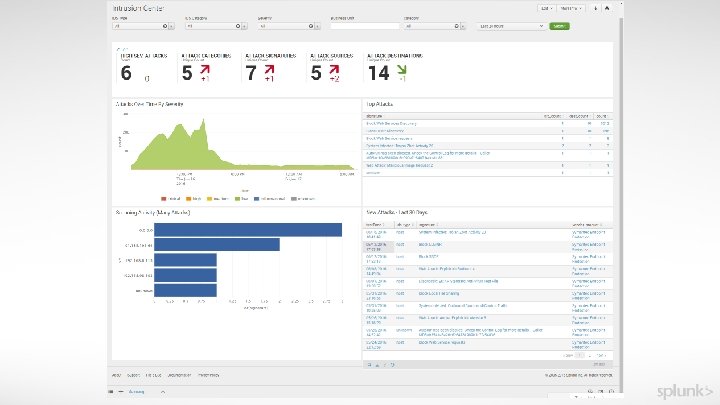Click the Attack Signatures count 7

pos(251,73)
